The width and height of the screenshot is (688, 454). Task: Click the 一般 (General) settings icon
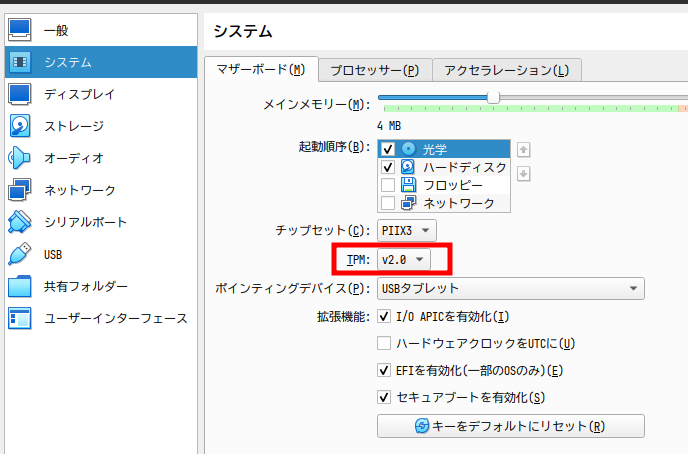(21, 30)
